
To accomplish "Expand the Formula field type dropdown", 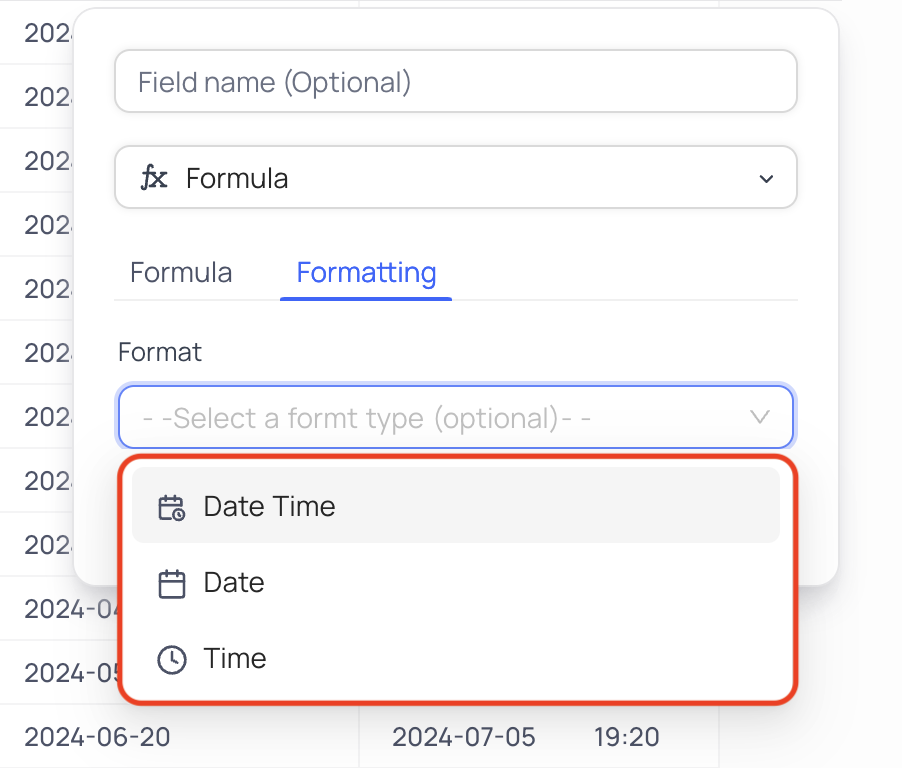I will pyautogui.click(x=456, y=177).
